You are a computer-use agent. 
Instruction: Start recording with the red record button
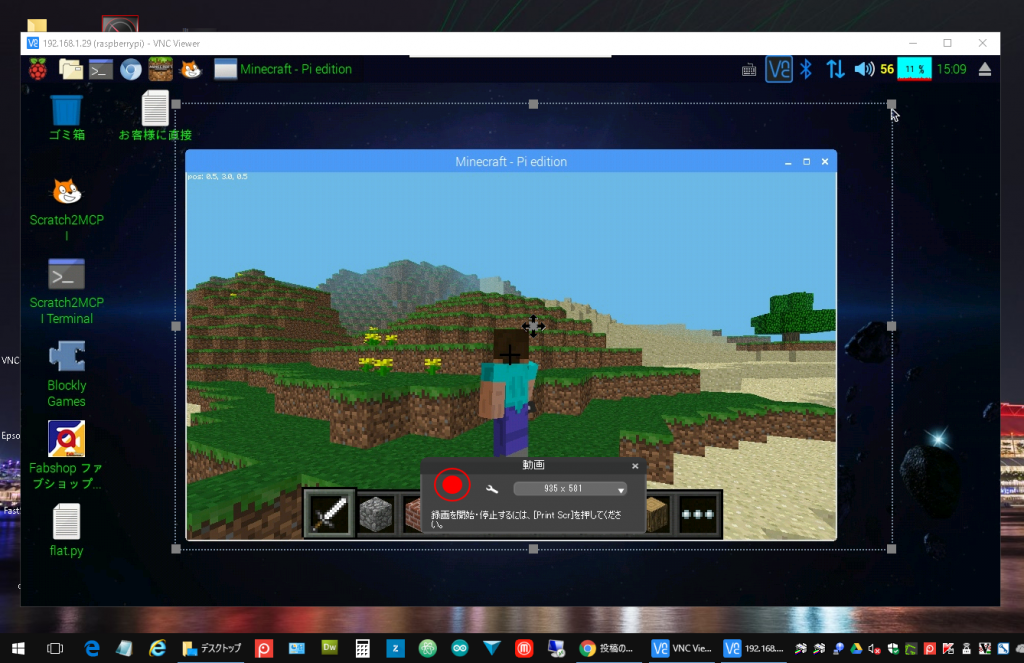pos(452,485)
